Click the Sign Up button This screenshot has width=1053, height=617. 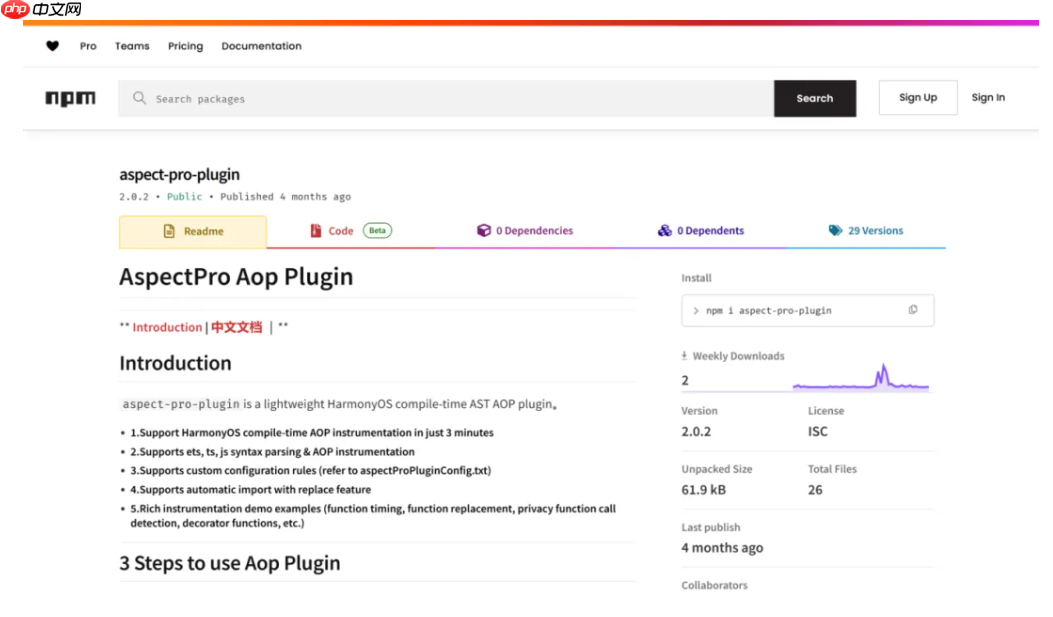[x=917, y=98]
